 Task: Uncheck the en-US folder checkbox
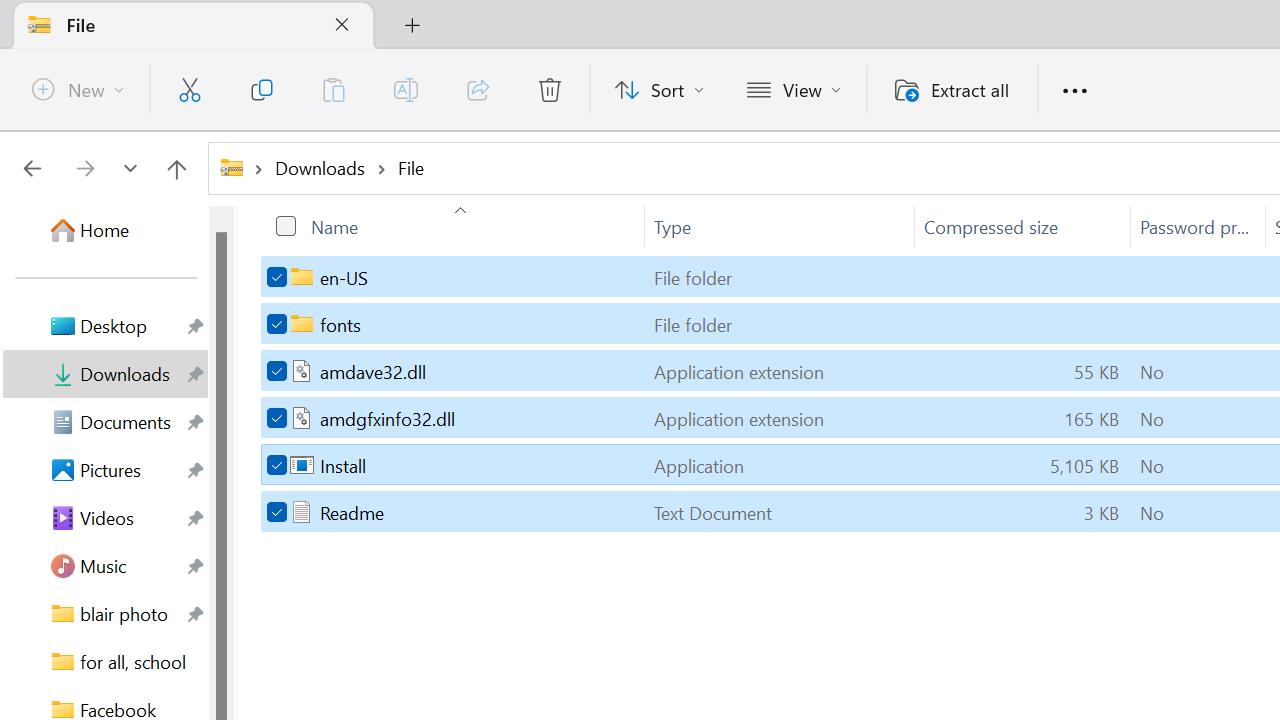tap(277, 278)
